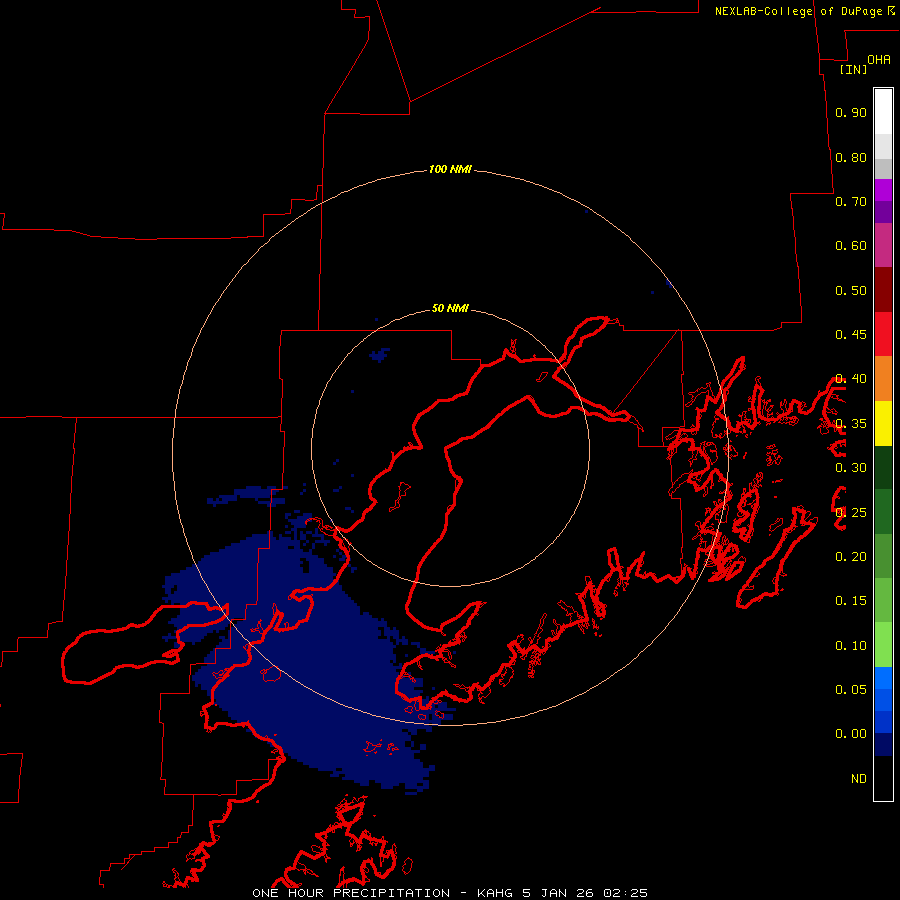Select the bright magenta legend swatch
This screenshot has height=900, width=900.
pyautogui.click(x=883, y=190)
